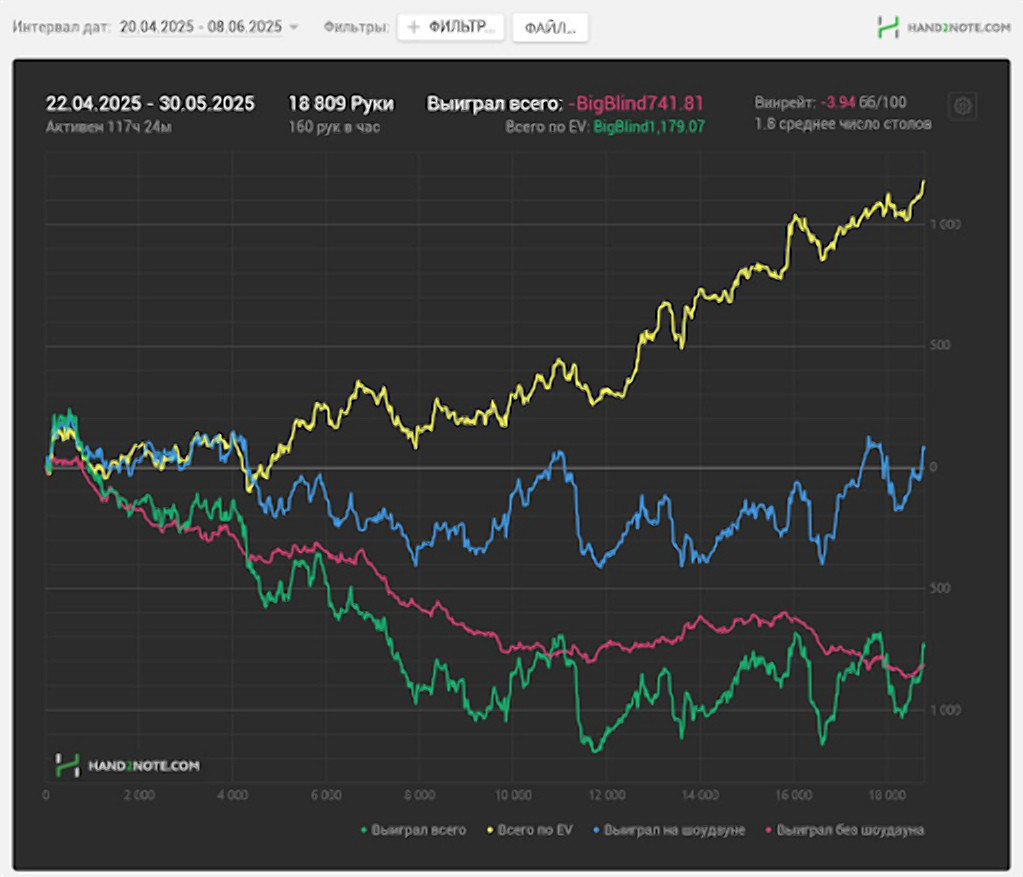Image resolution: width=1023 pixels, height=877 pixels.
Task: Click the 'BigBlind1,179.07' EV value
Action: coord(649,127)
